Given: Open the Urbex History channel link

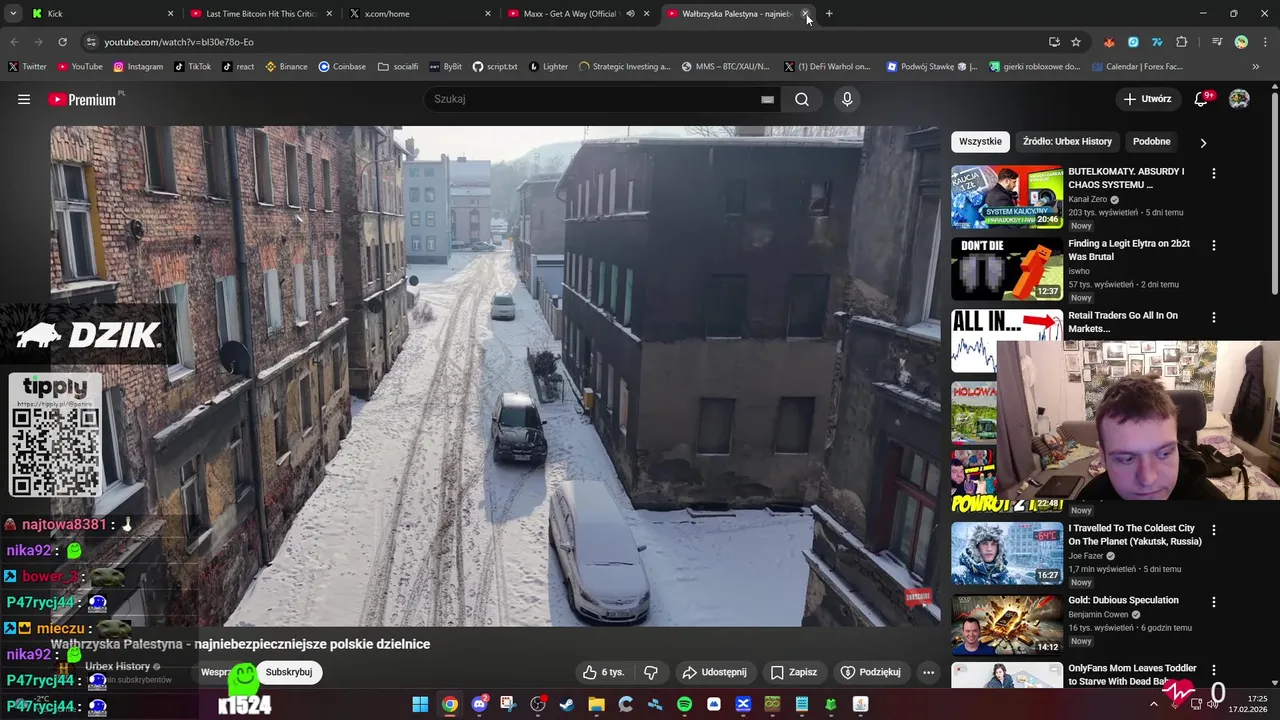Looking at the screenshot, I should 117,666.
